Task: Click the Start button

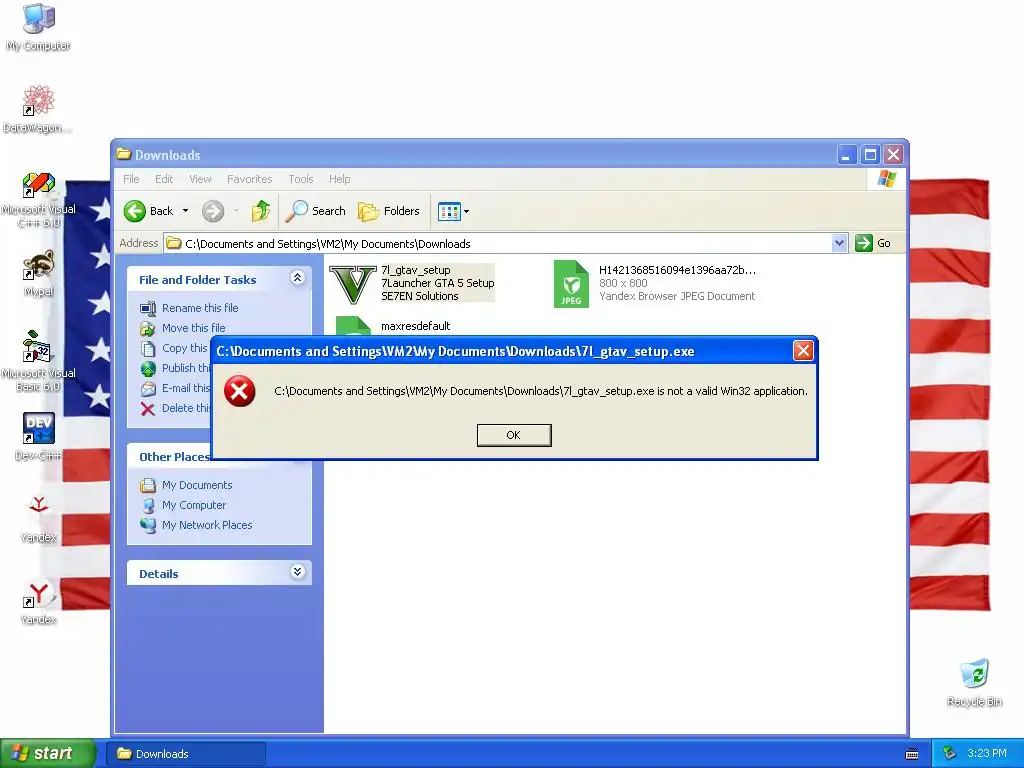Action: [48, 753]
